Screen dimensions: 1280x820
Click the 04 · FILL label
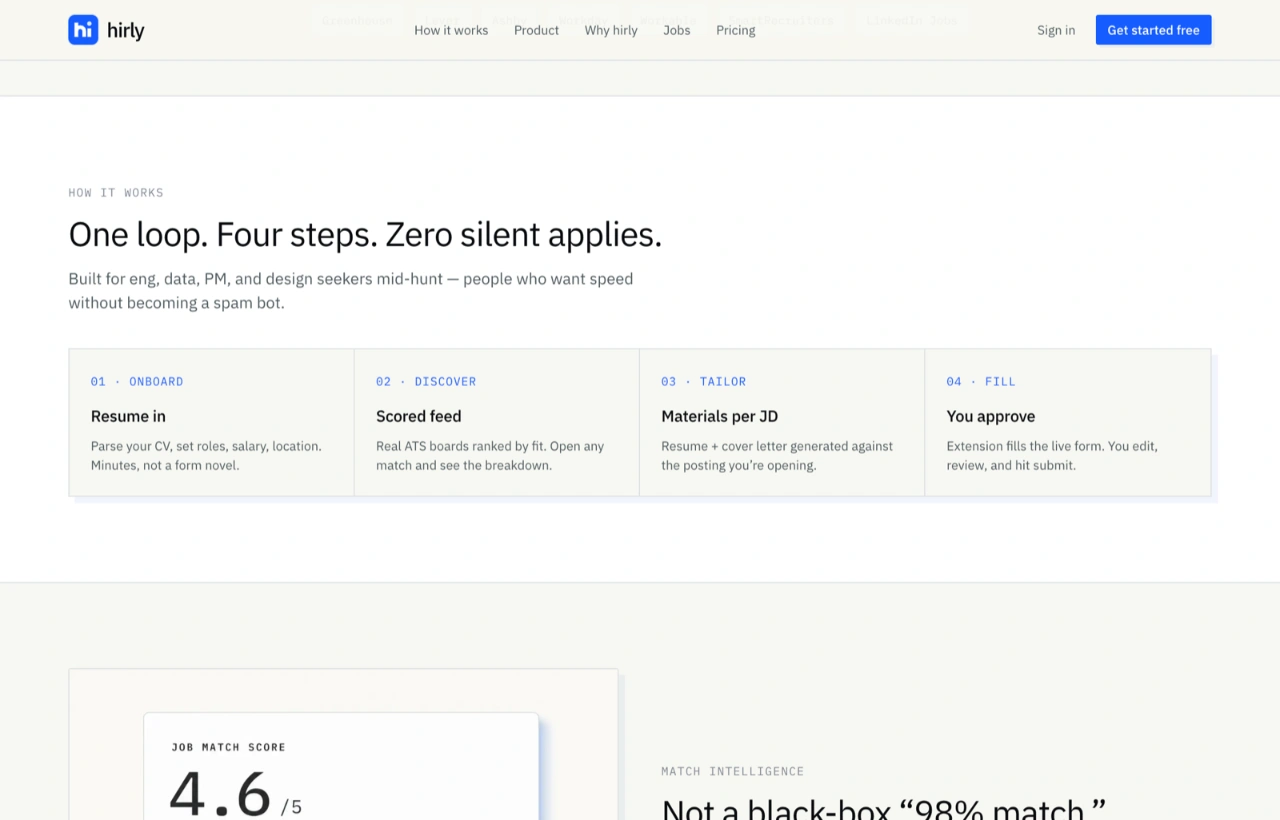coord(981,381)
